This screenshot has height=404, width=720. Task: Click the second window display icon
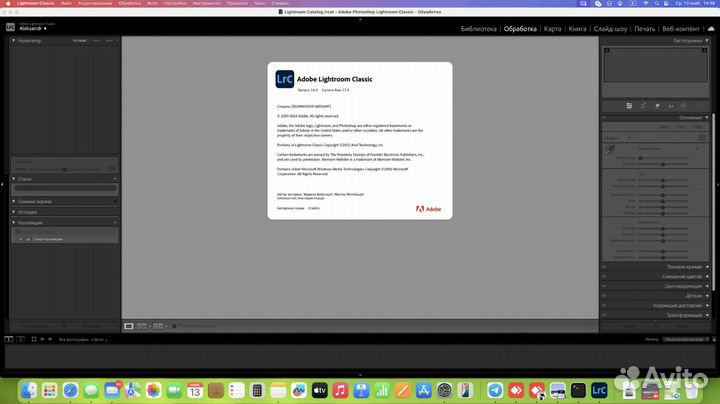[21, 339]
